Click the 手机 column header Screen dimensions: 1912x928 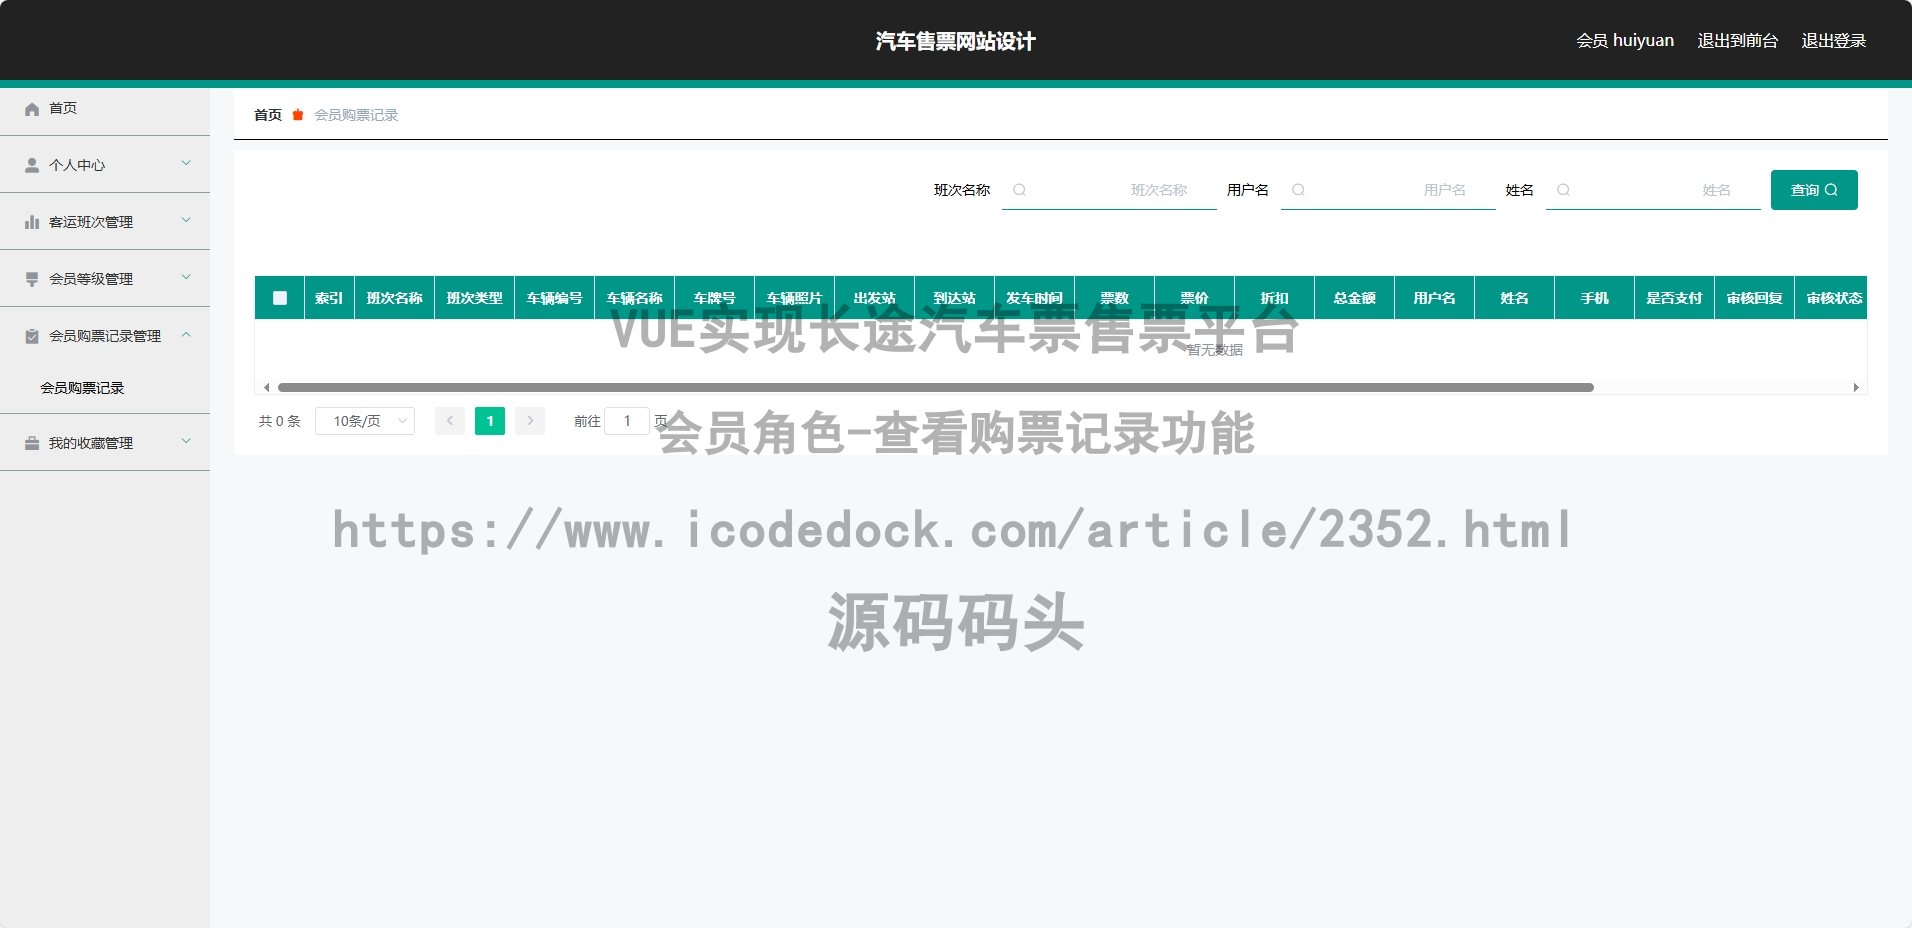[1595, 298]
